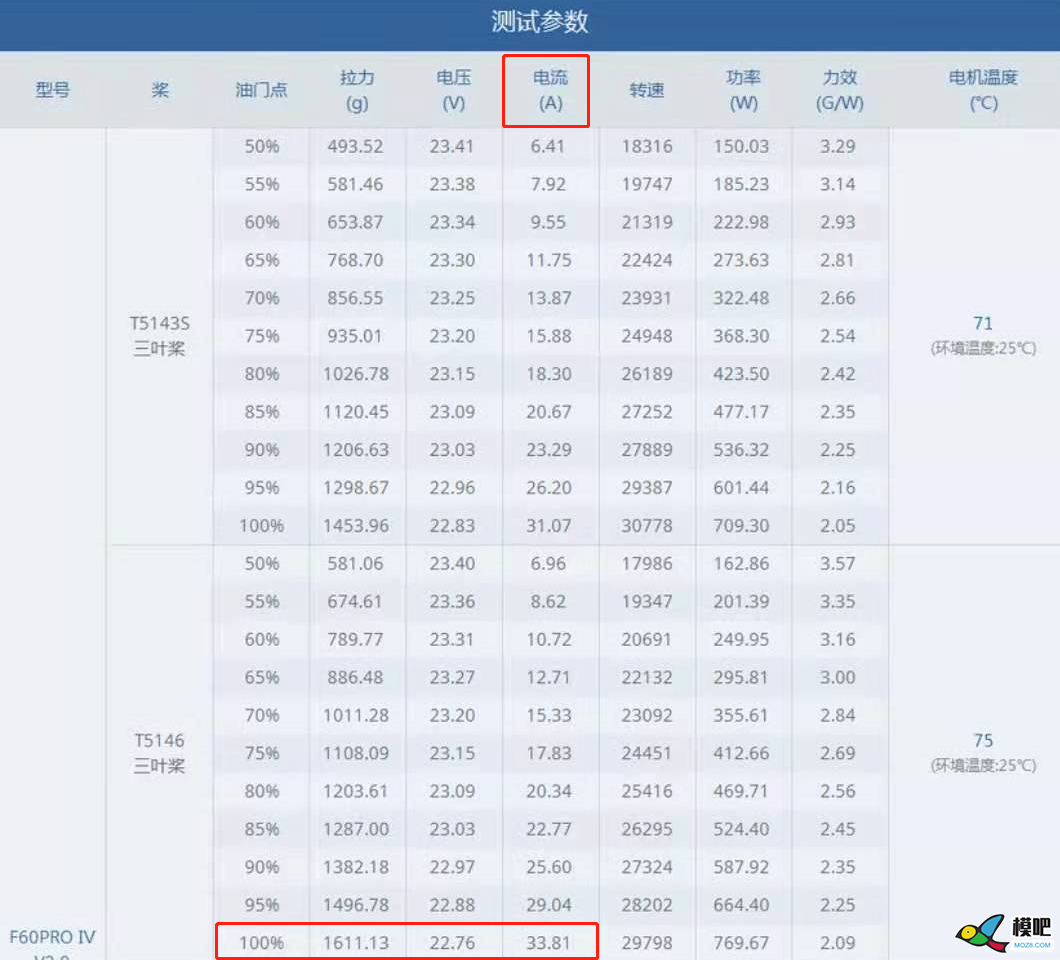
Task: Click the 测试参数 table title
Action: [x=539, y=22]
